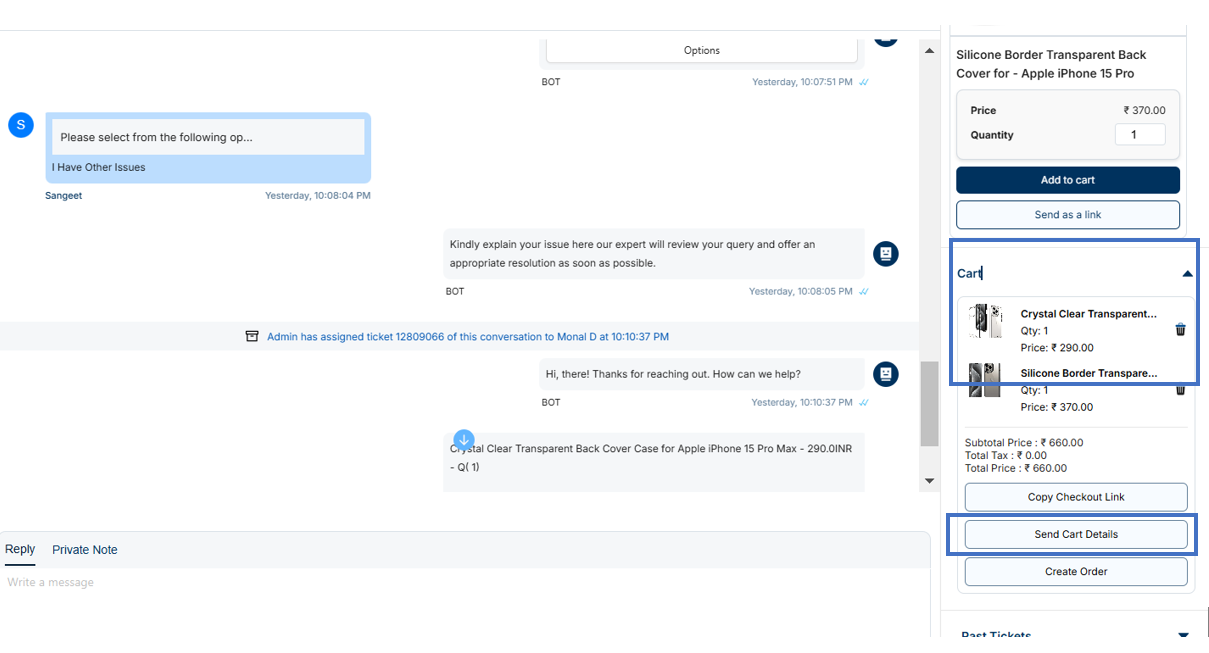Click the 'Silicone Border Transparent Back Cover' product title
This screenshot has height=653, width=1209.
coord(1051,64)
